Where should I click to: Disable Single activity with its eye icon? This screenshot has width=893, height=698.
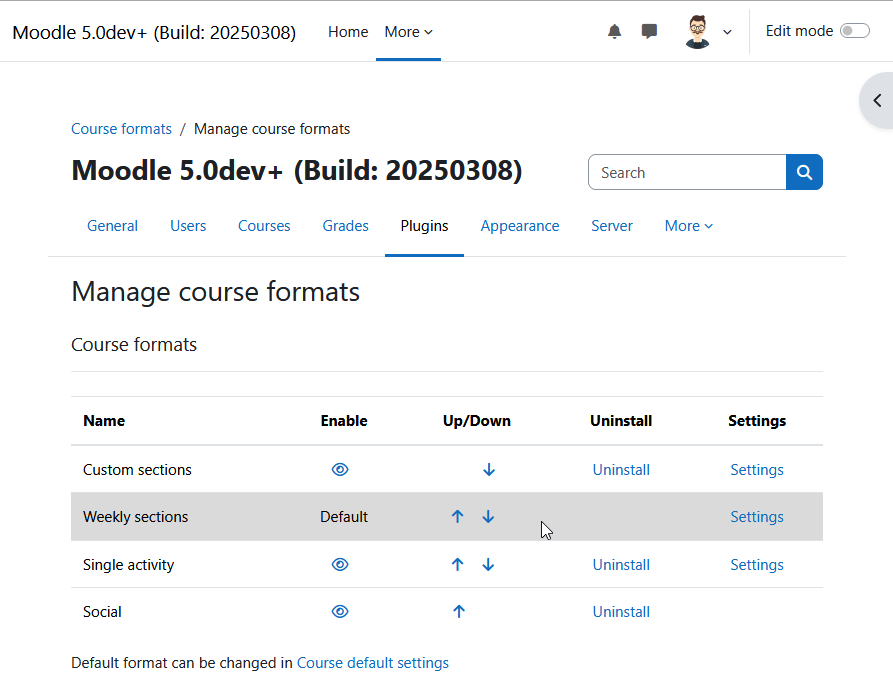click(340, 565)
